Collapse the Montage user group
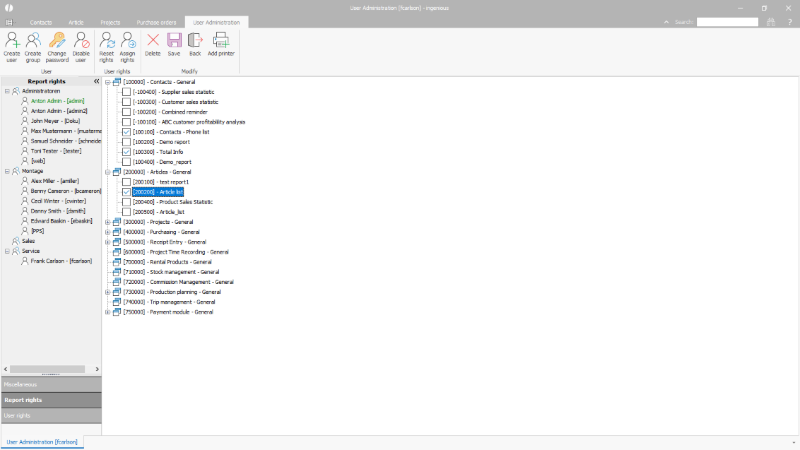This screenshot has width=800, height=450. (7, 171)
